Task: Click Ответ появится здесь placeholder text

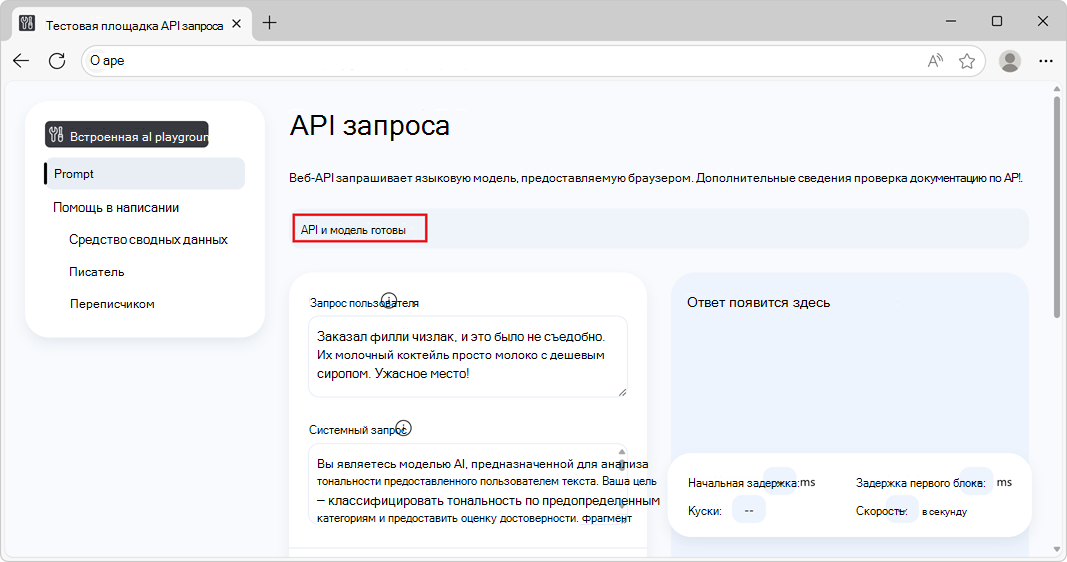Action: point(758,303)
